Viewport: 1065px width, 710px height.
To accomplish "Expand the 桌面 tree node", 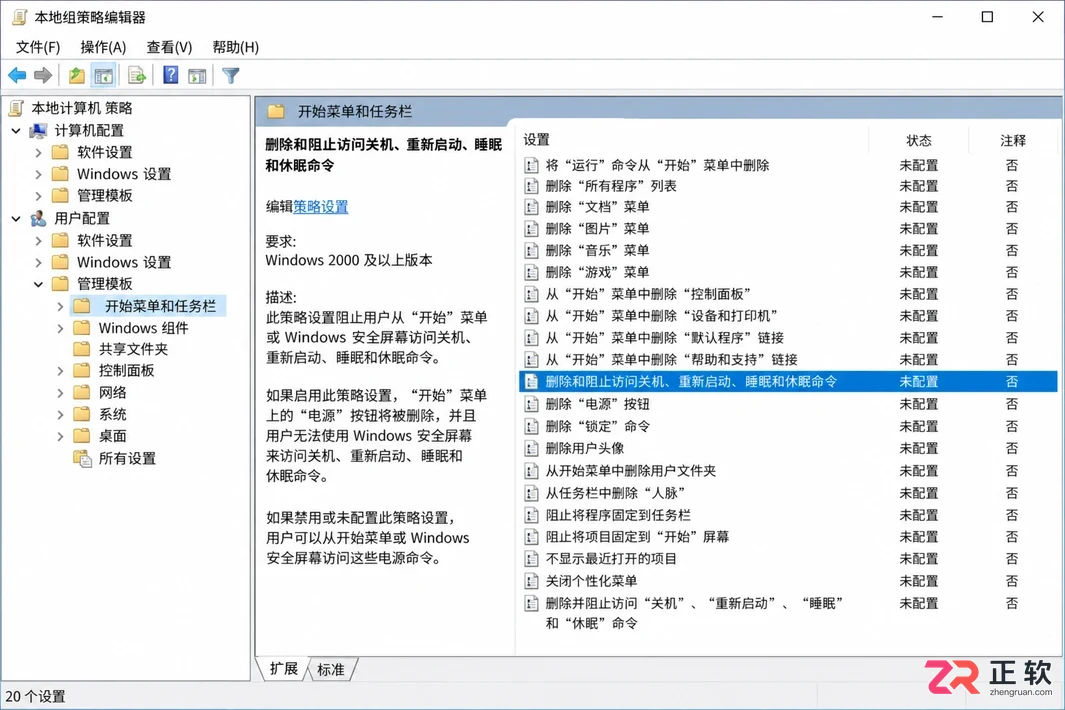I will [60, 436].
